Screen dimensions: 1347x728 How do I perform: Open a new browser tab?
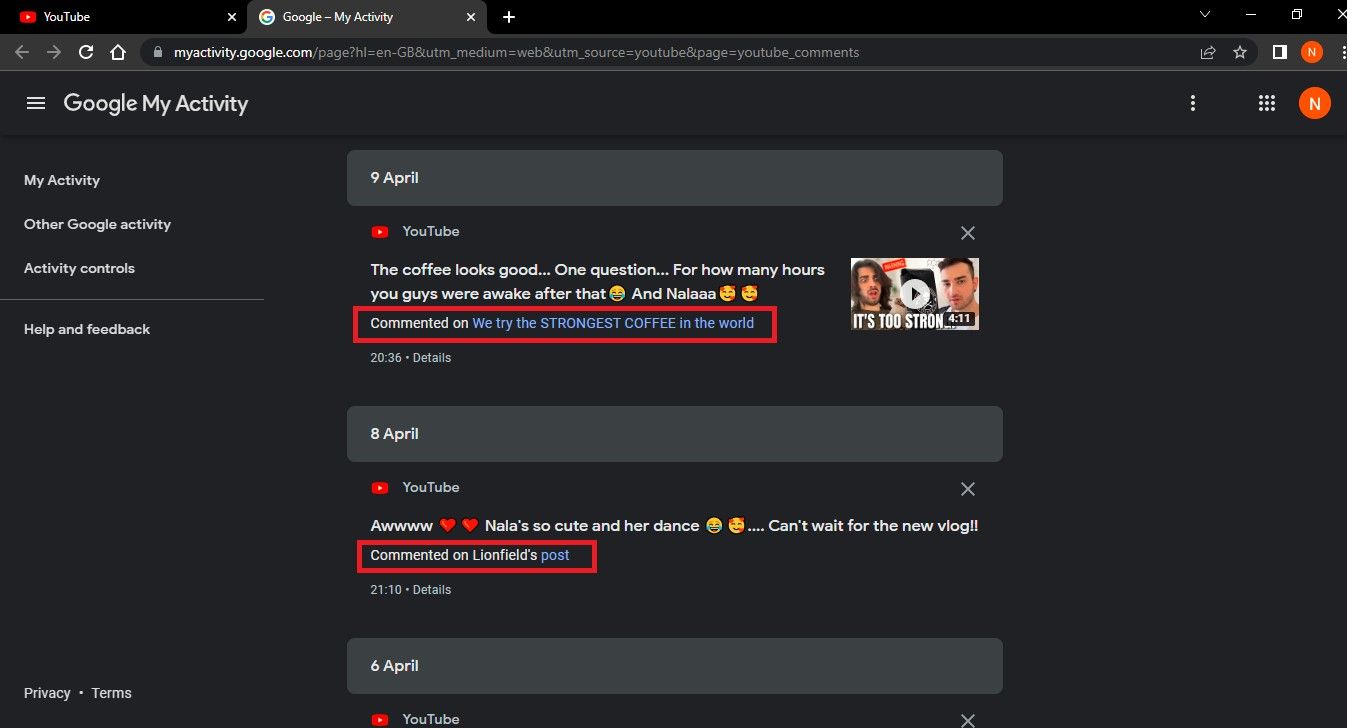click(x=509, y=17)
